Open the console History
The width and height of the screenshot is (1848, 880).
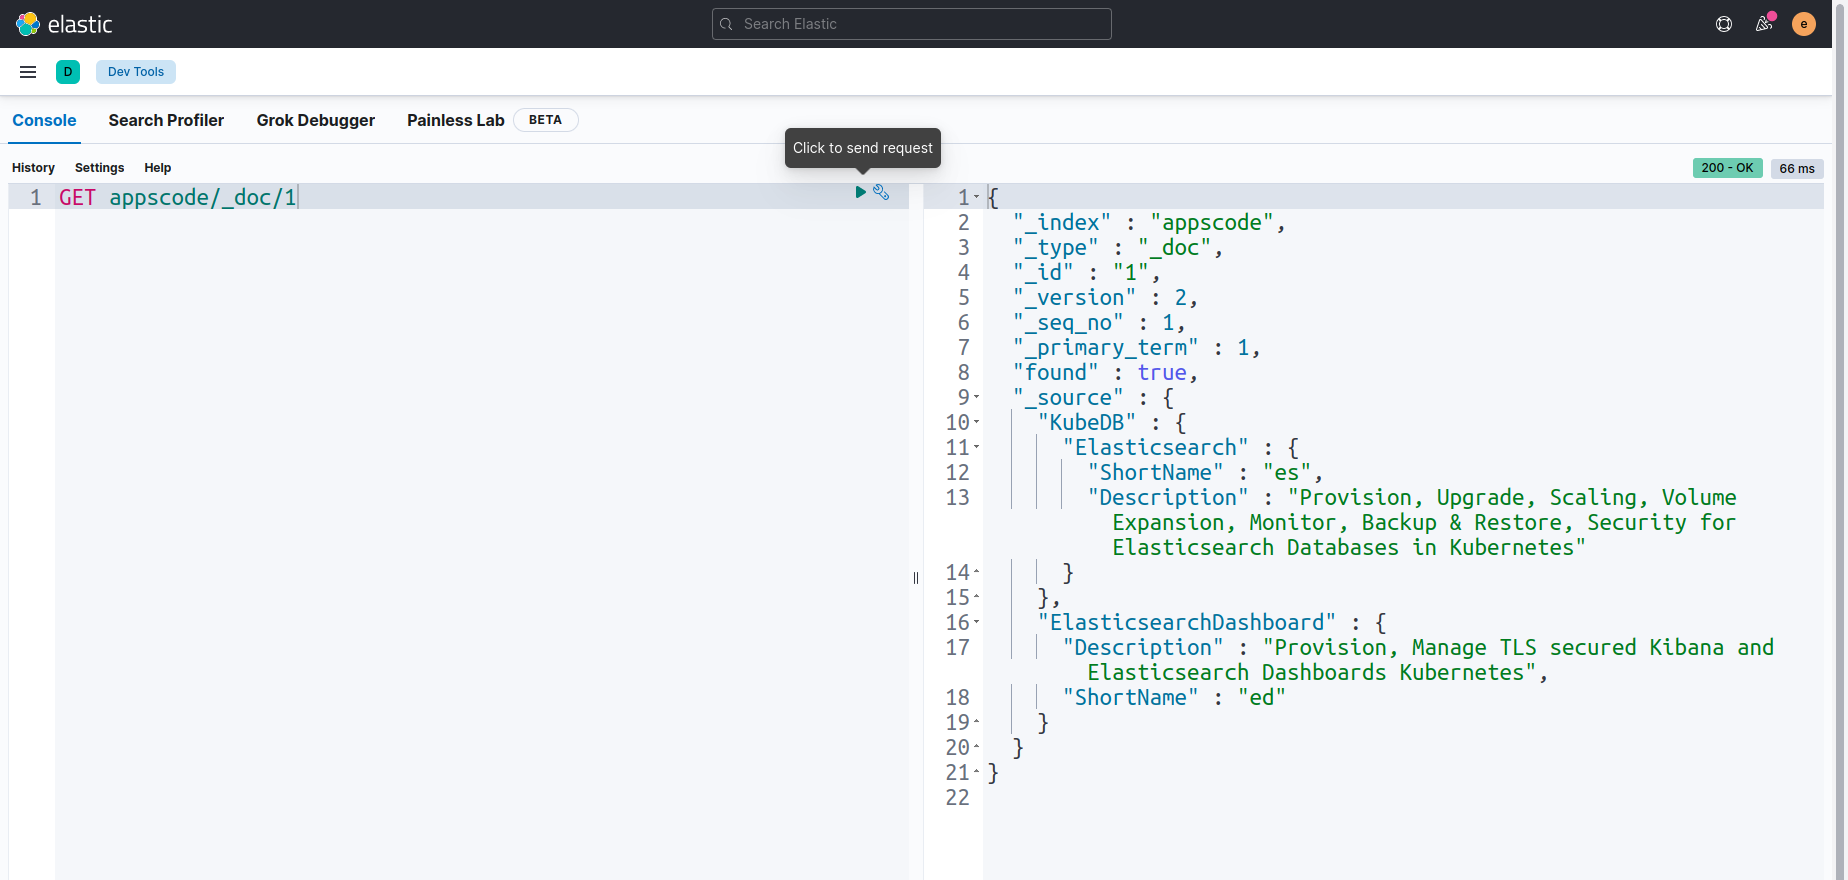click(x=33, y=168)
